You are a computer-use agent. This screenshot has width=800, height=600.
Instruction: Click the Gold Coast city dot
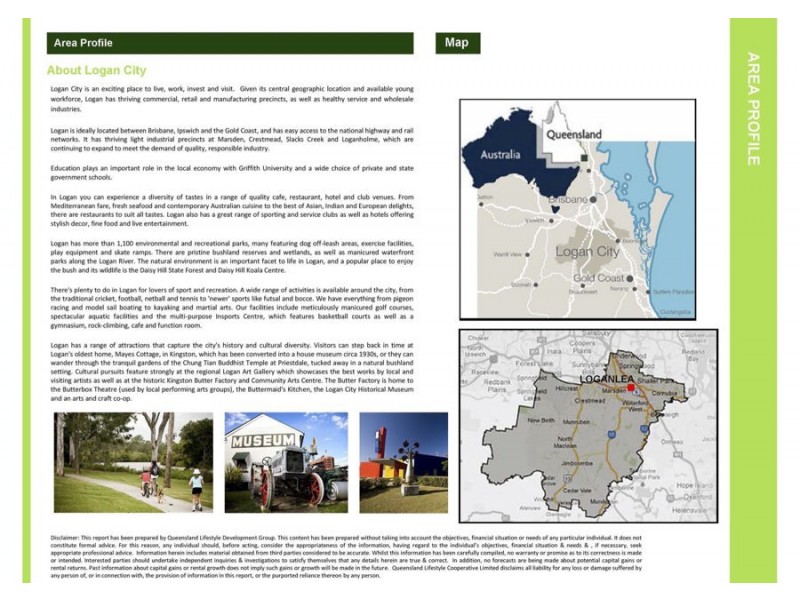[x=630, y=279]
